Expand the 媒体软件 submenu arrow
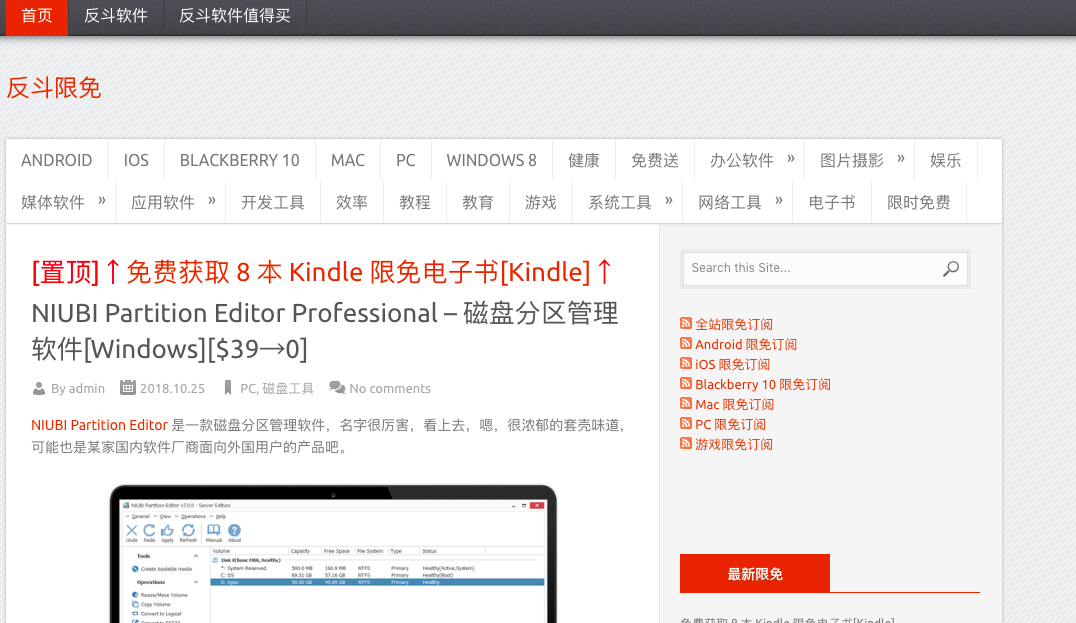Screen dimensions: 1076x623 [x=102, y=200]
